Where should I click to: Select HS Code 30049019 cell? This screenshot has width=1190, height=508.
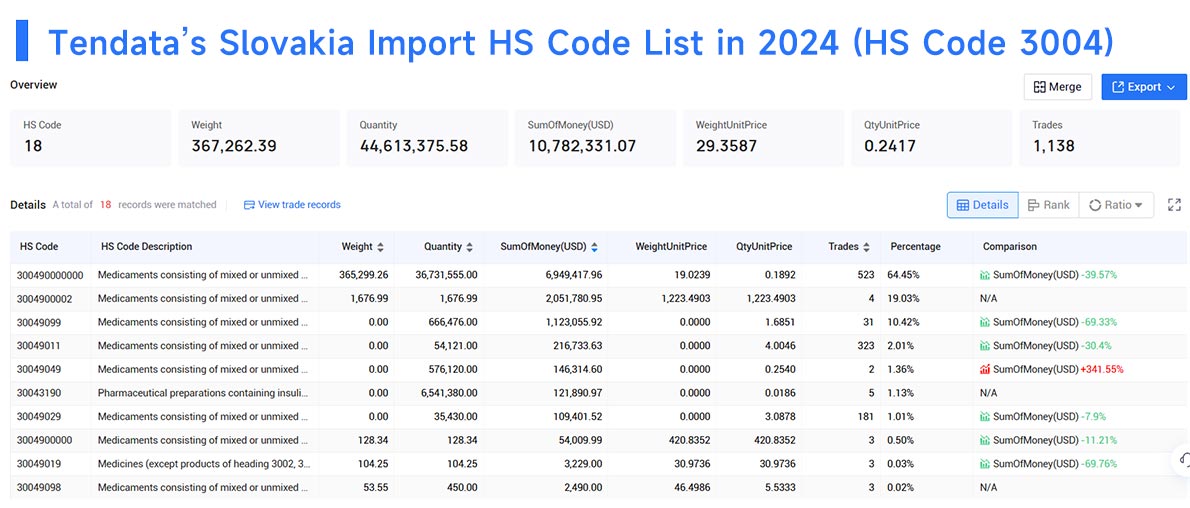[x=39, y=463]
